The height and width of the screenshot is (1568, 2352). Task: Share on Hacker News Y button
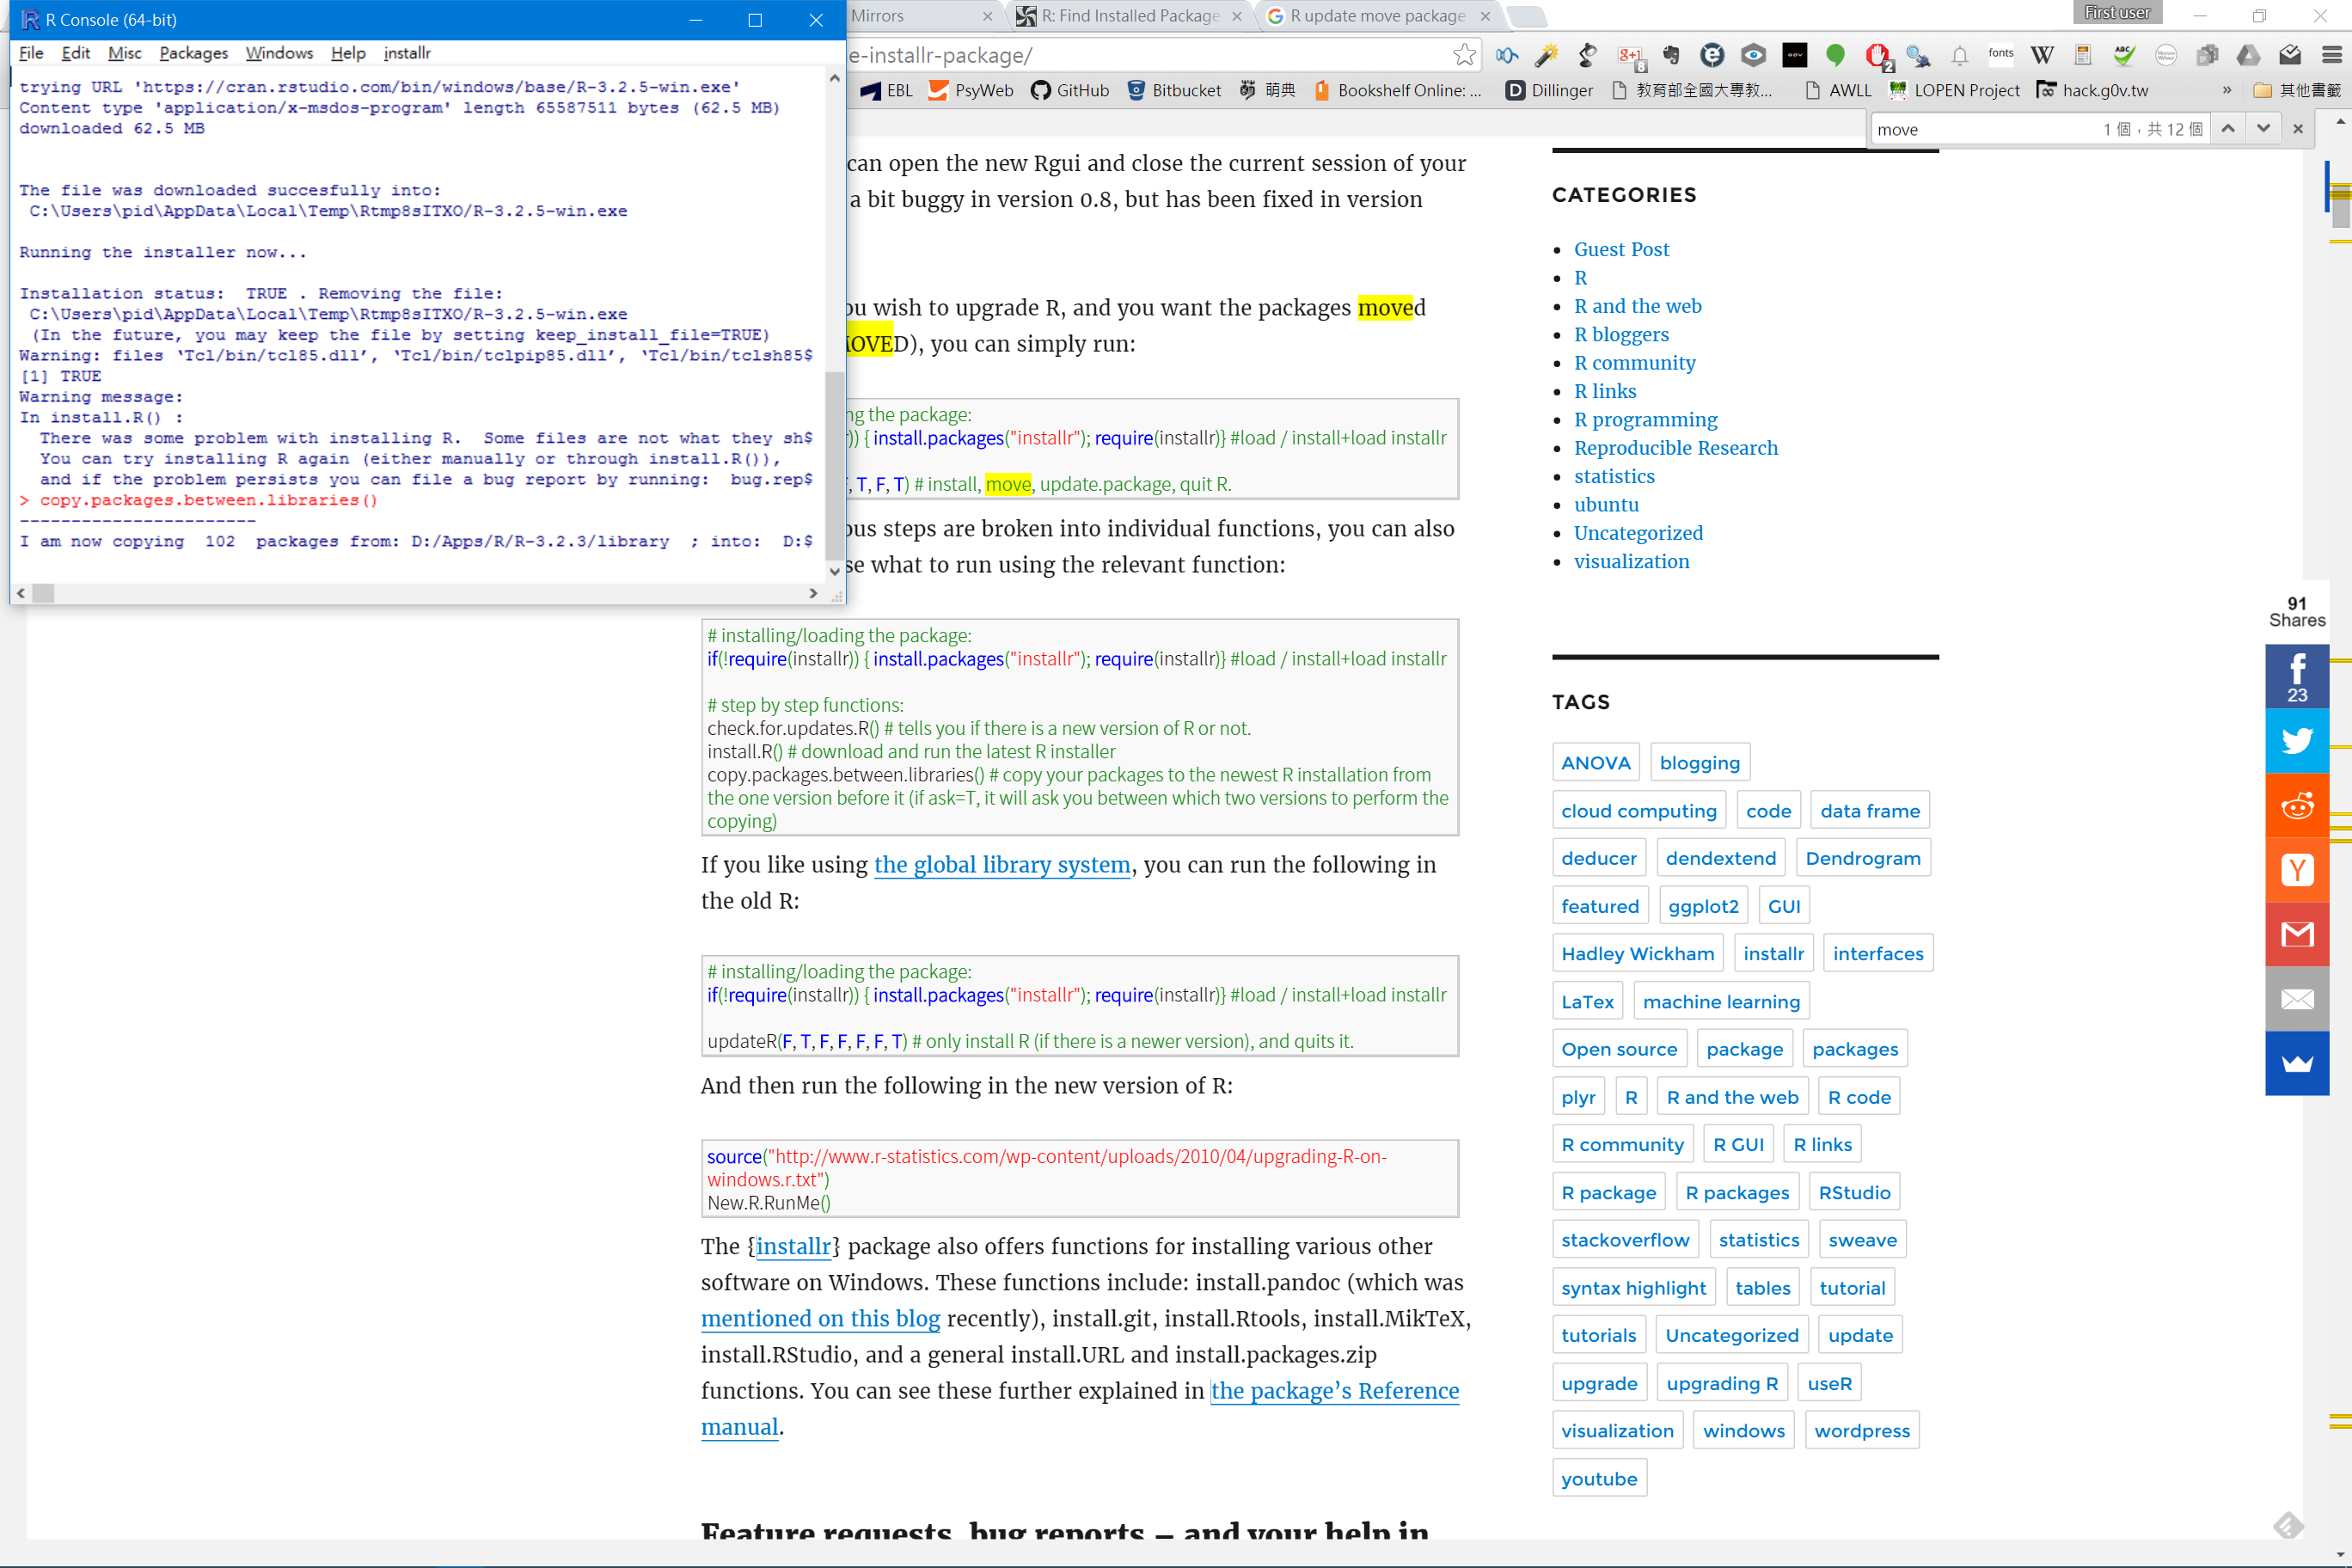pos(2297,870)
